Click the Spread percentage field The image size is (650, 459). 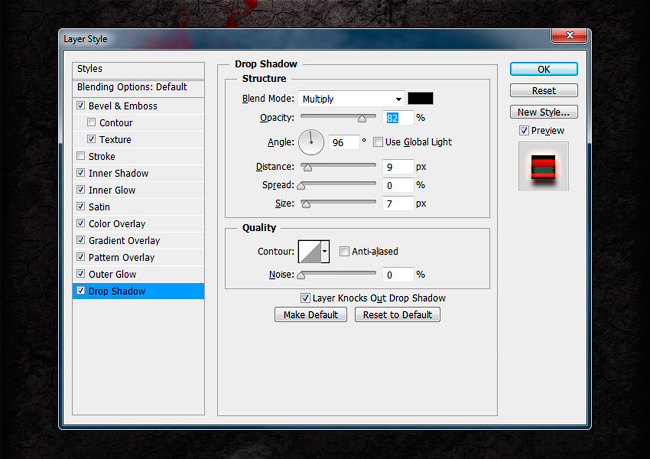[398, 185]
